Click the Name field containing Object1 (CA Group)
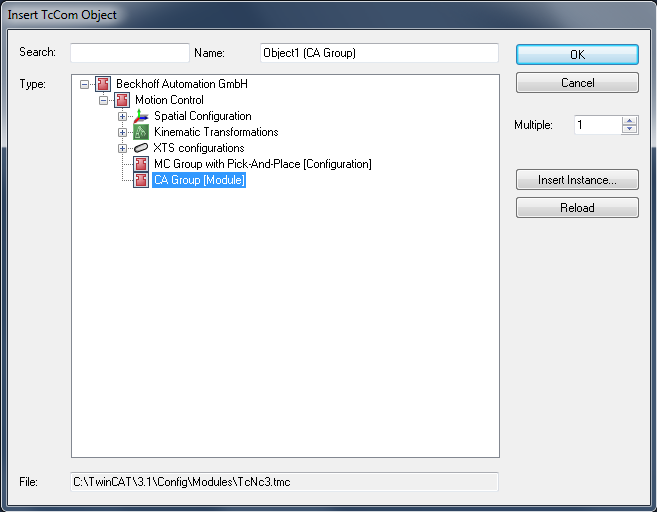The width and height of the screenshot is (657, 512). [x=379, y=53]
